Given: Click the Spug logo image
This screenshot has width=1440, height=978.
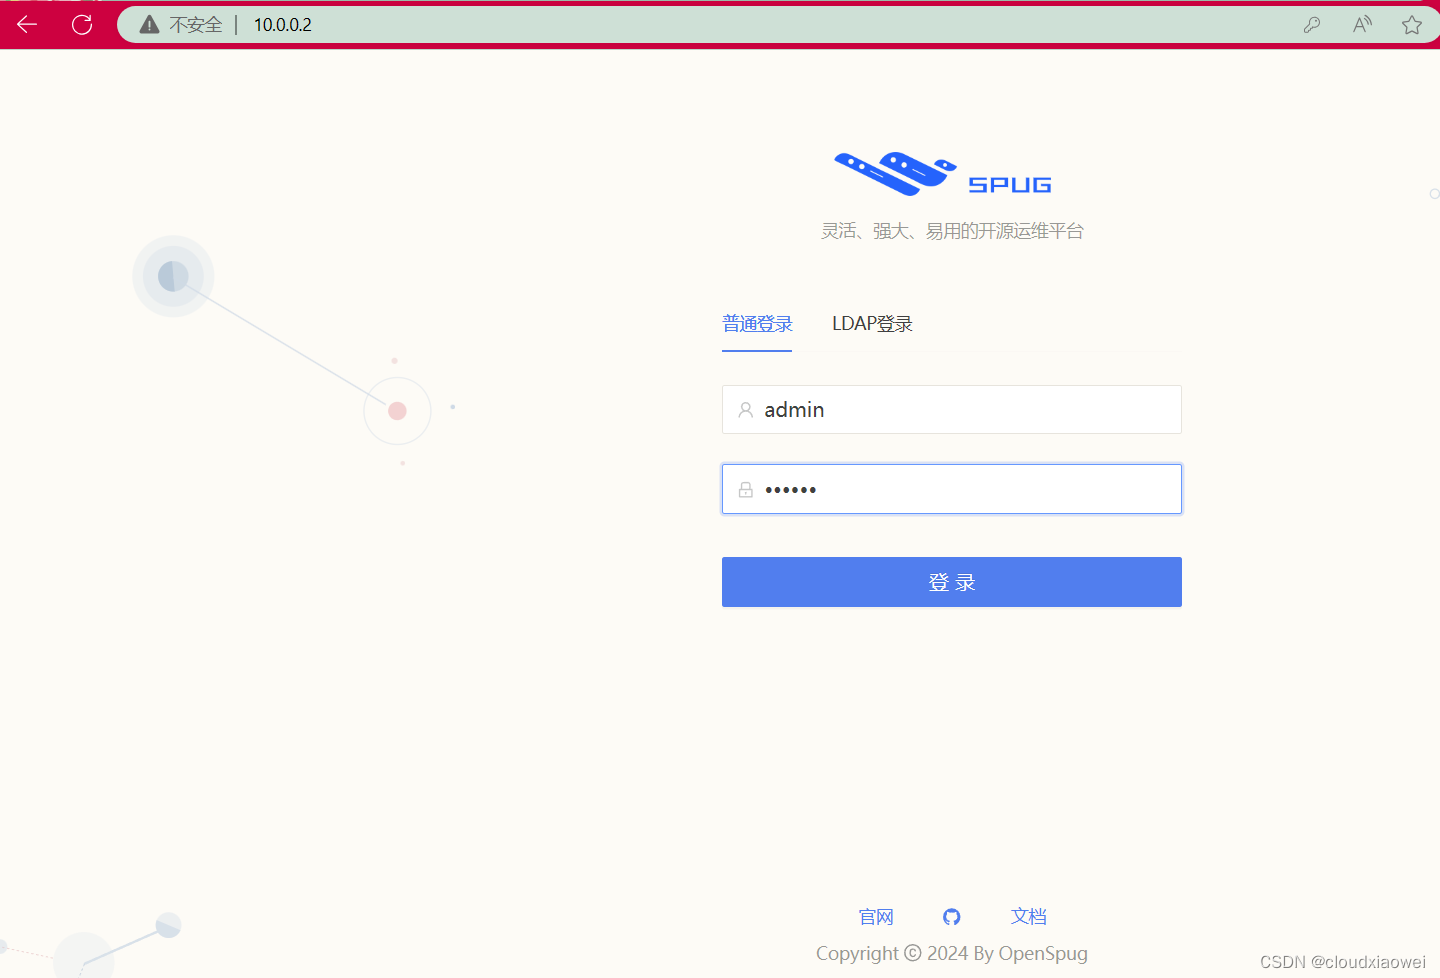Looking at the screenshot, I should tap(943, 174).
